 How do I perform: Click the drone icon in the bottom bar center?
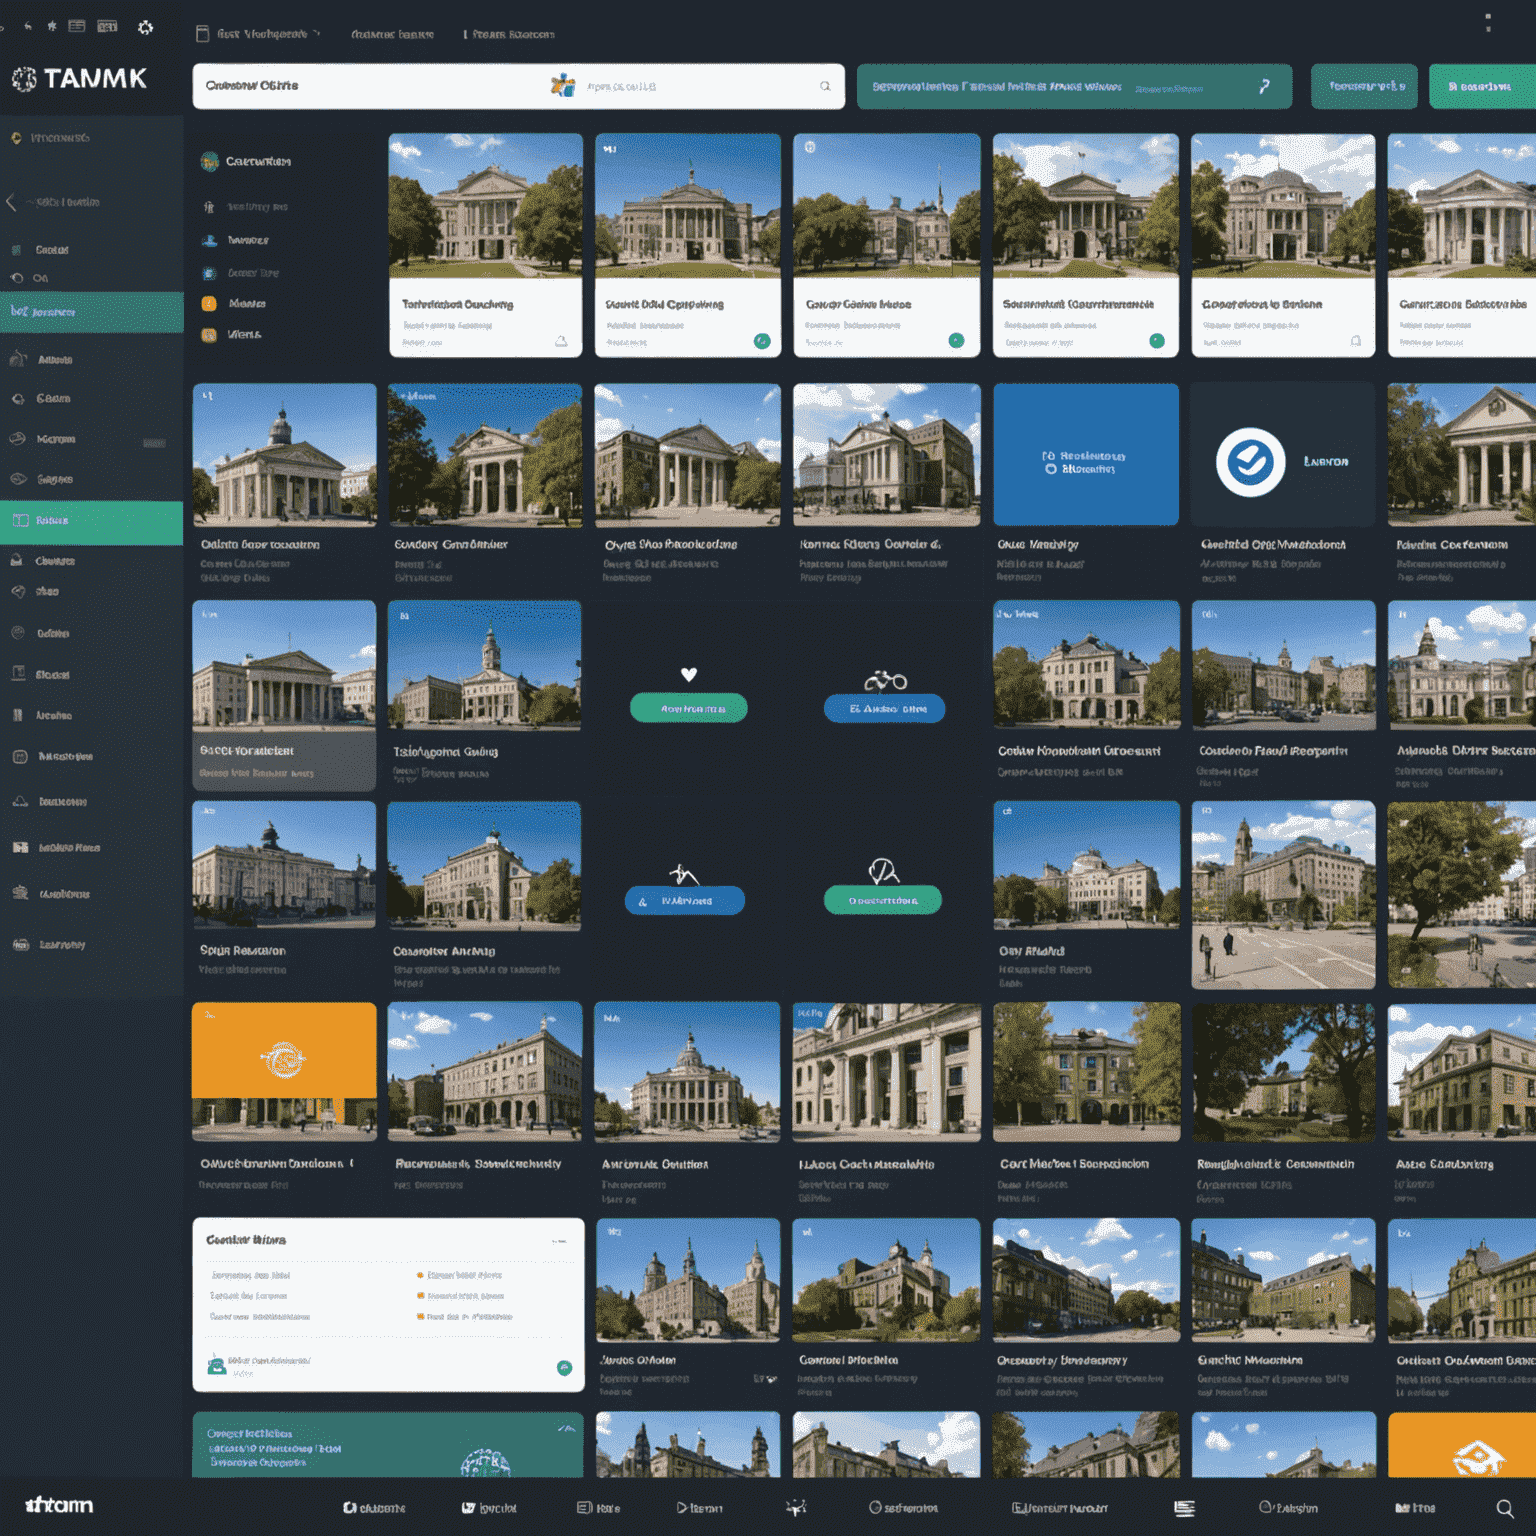(x=796, y=1507)
